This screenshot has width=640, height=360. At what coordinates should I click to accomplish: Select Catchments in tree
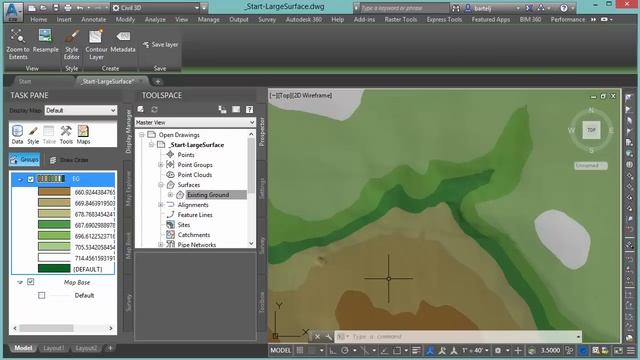(194, 235)
